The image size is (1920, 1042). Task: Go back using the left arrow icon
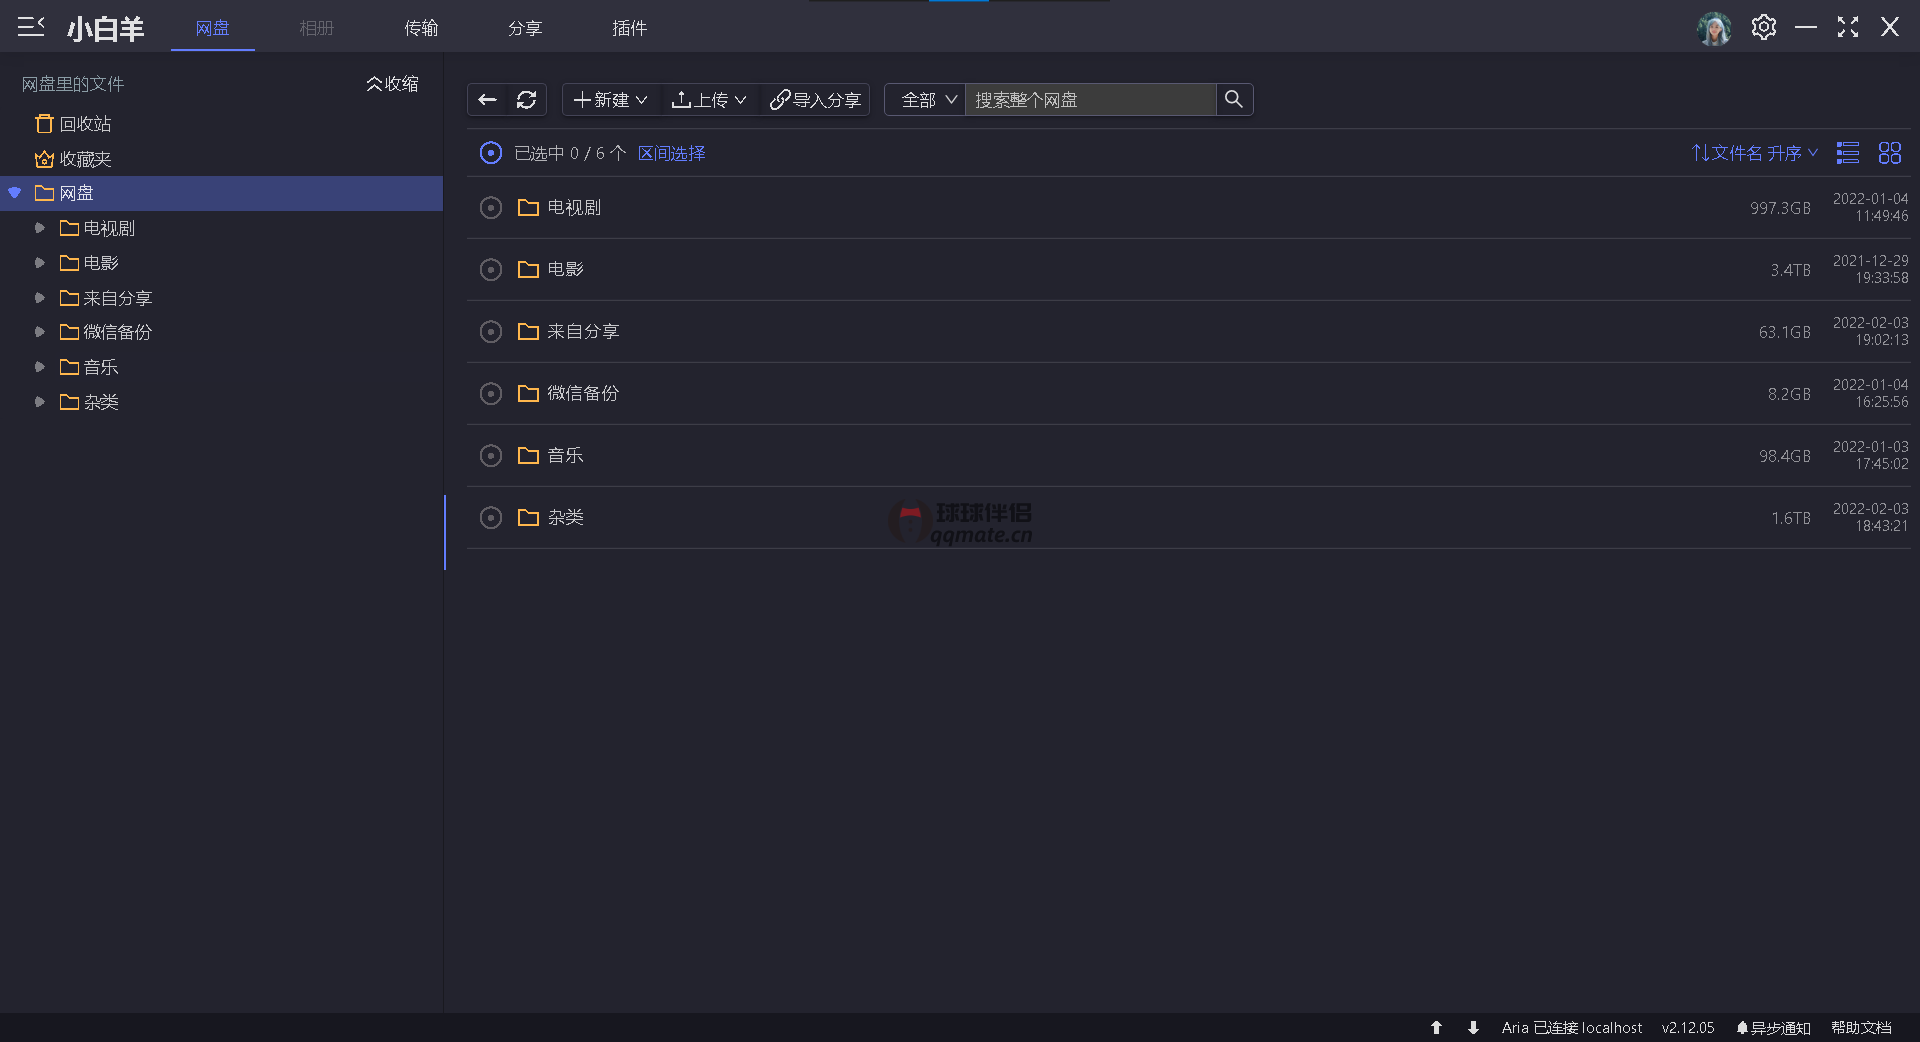tap(488, 100)
